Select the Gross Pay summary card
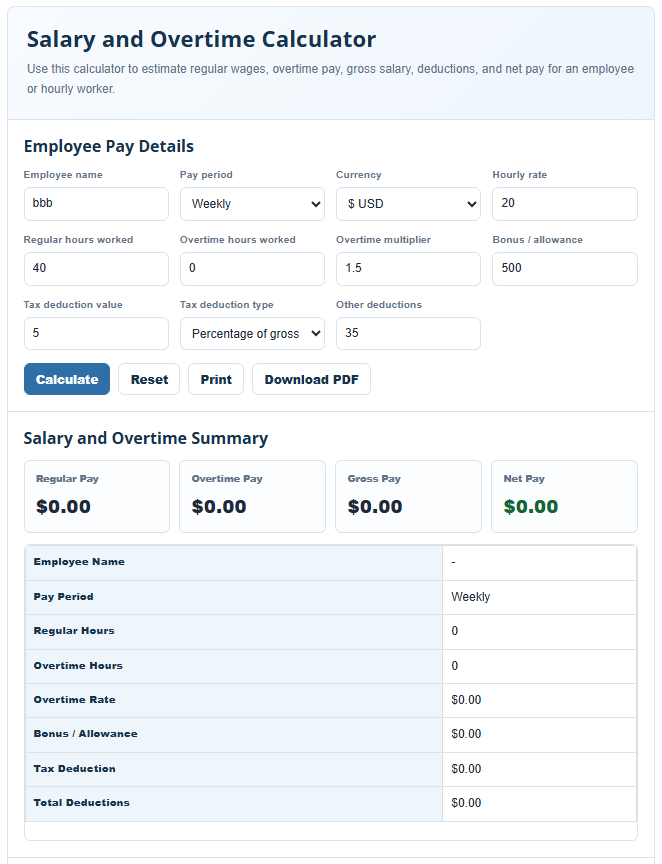 pyautogui.click(x=408, y=496)
